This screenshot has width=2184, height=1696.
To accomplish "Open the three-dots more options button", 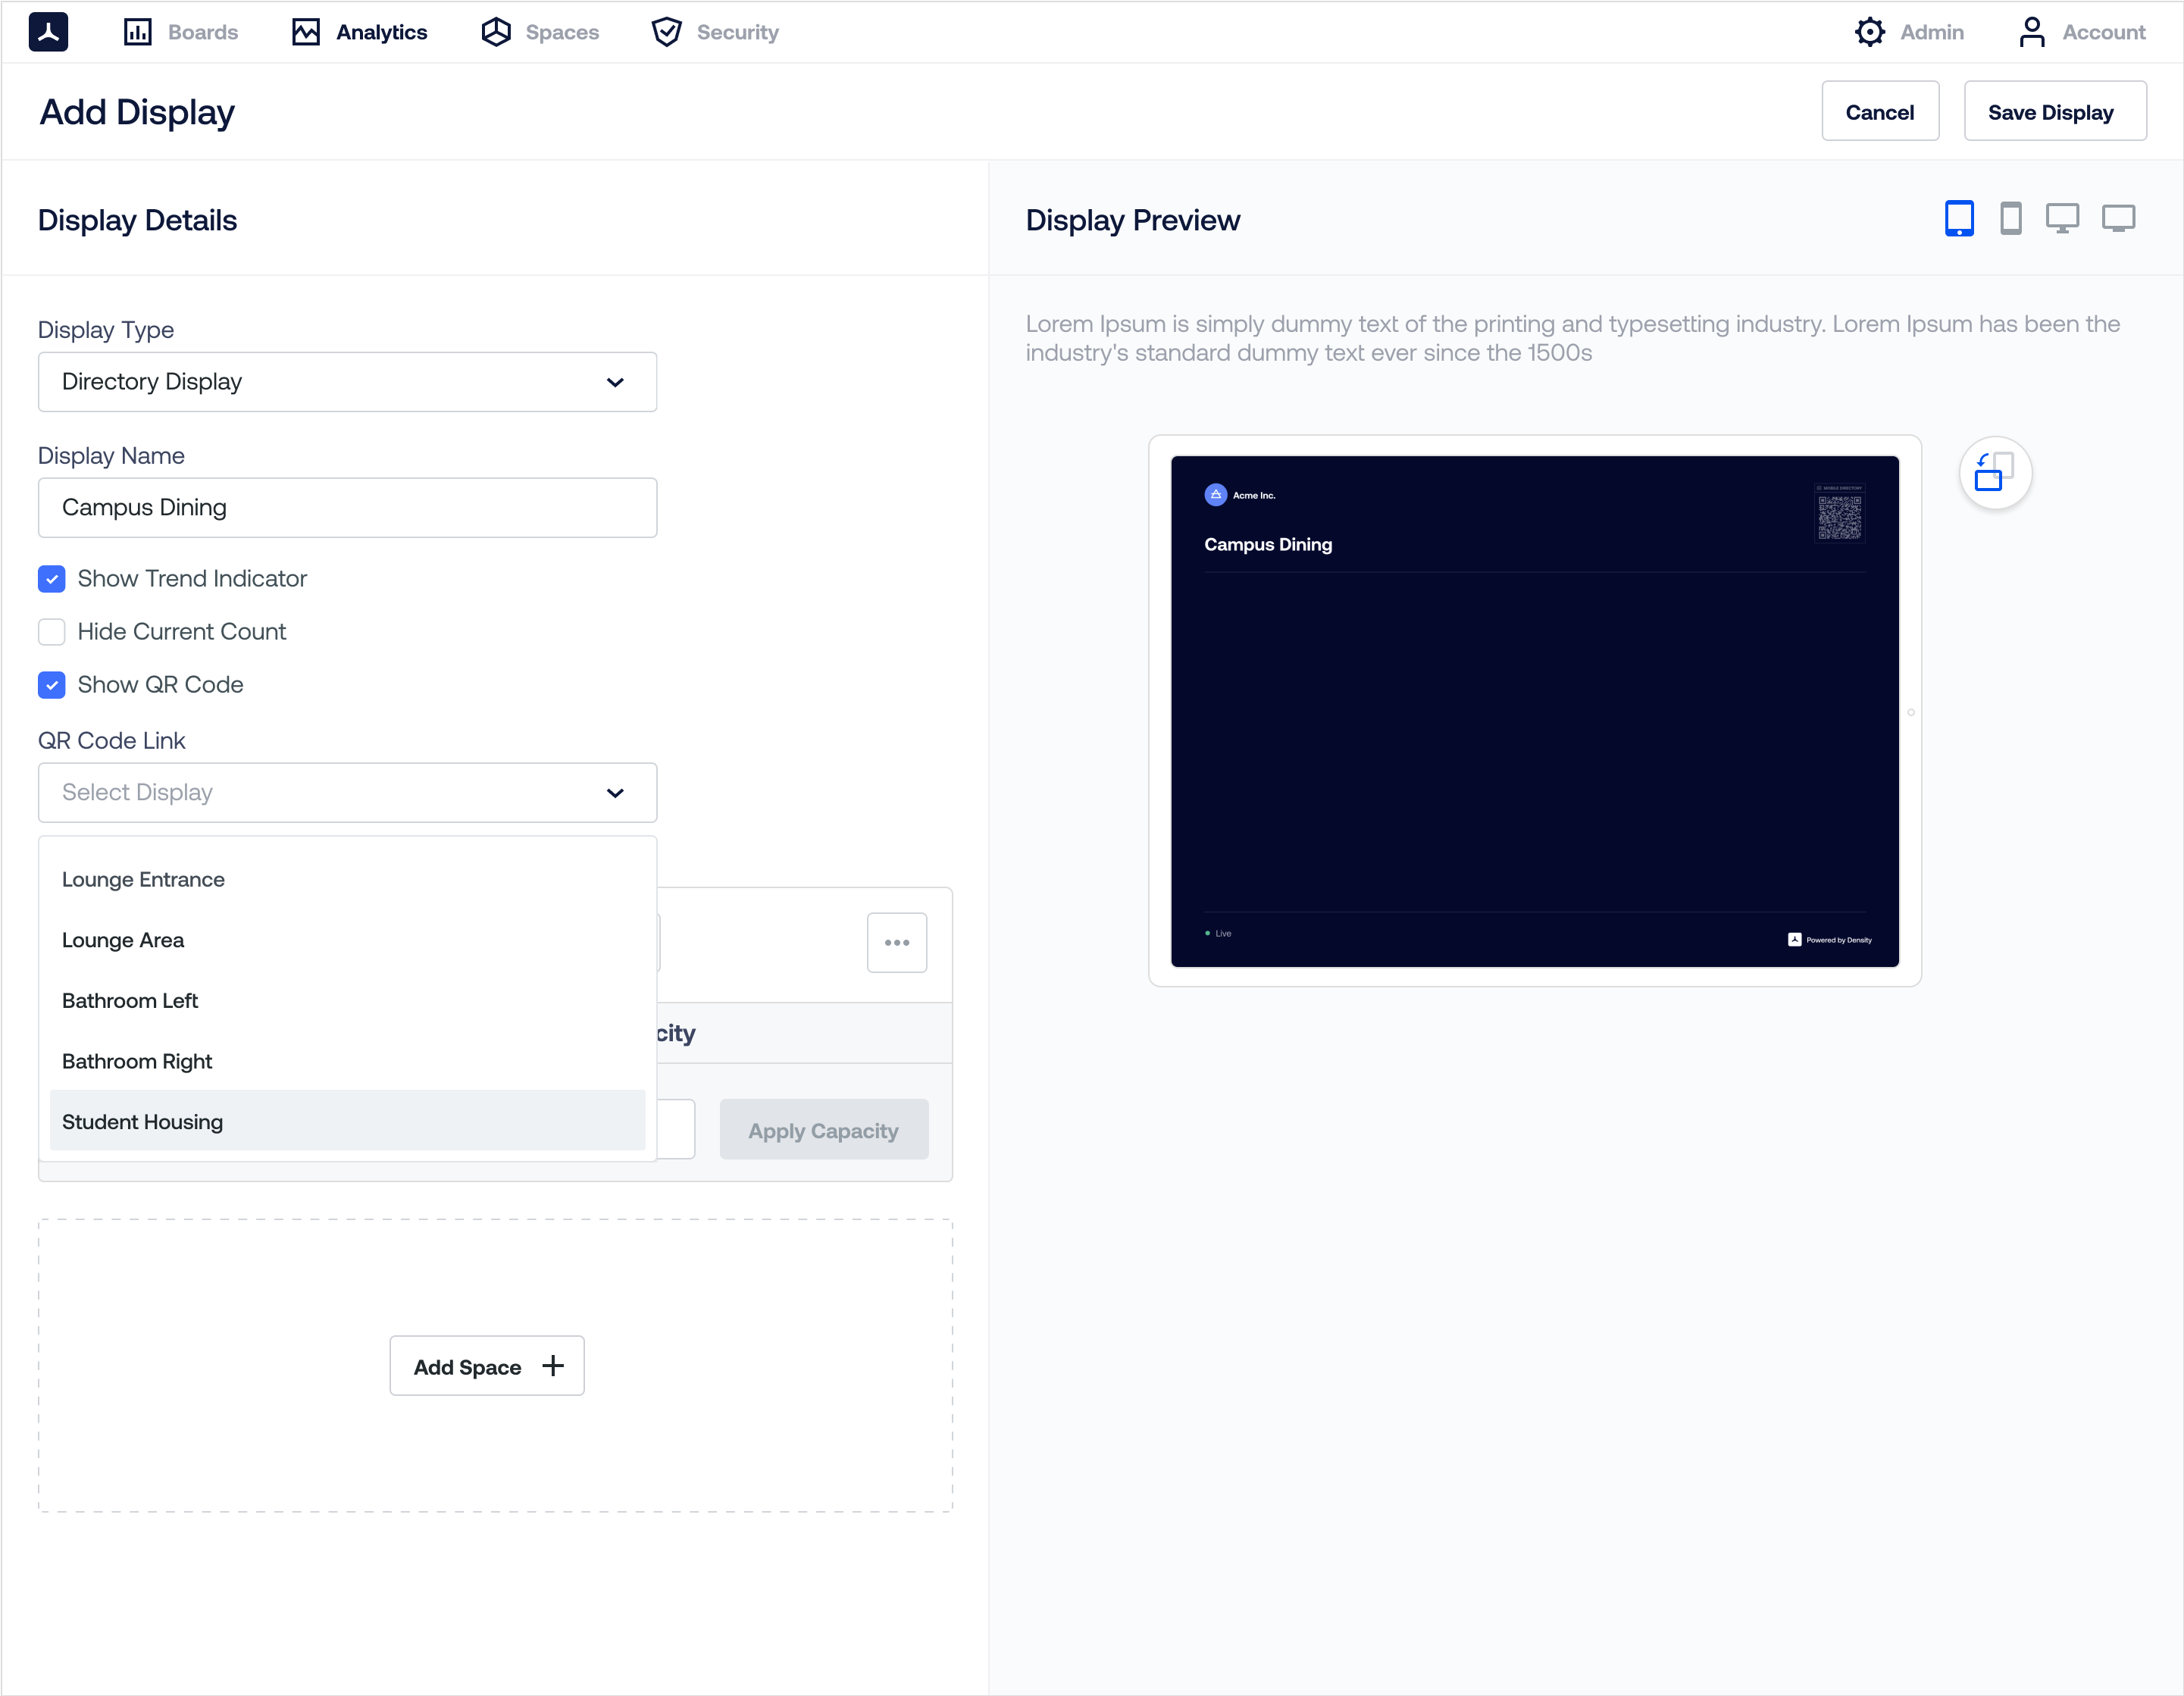I will 896,942.
